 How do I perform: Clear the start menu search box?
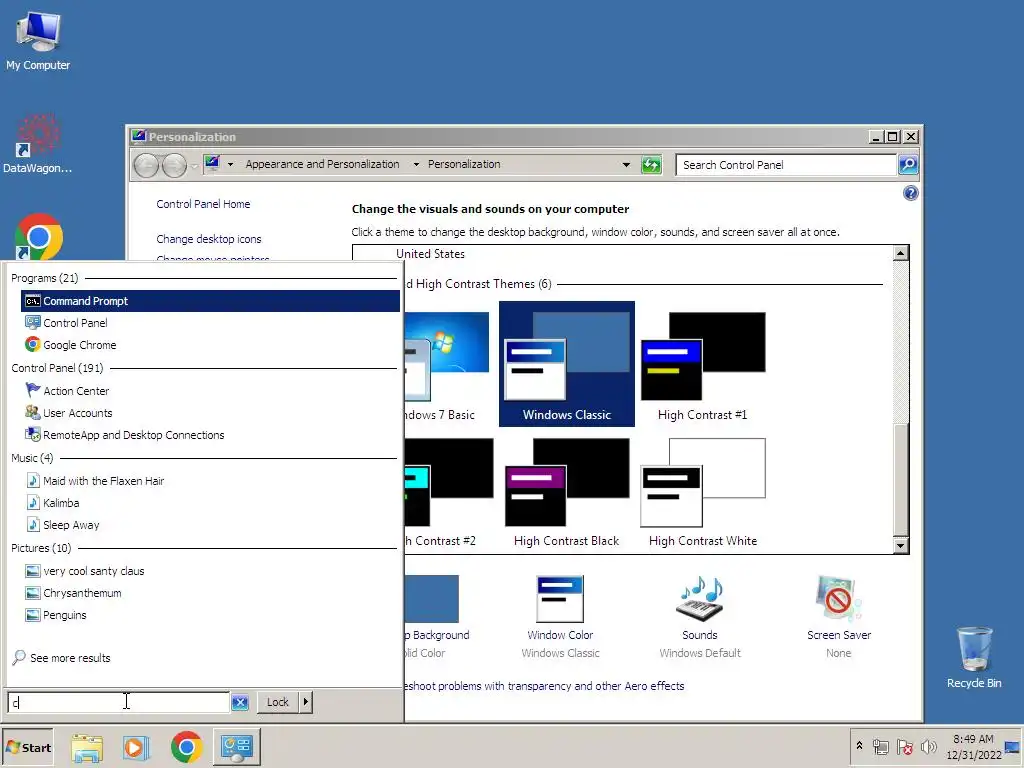pyautogui.click(x=240, y=703)
